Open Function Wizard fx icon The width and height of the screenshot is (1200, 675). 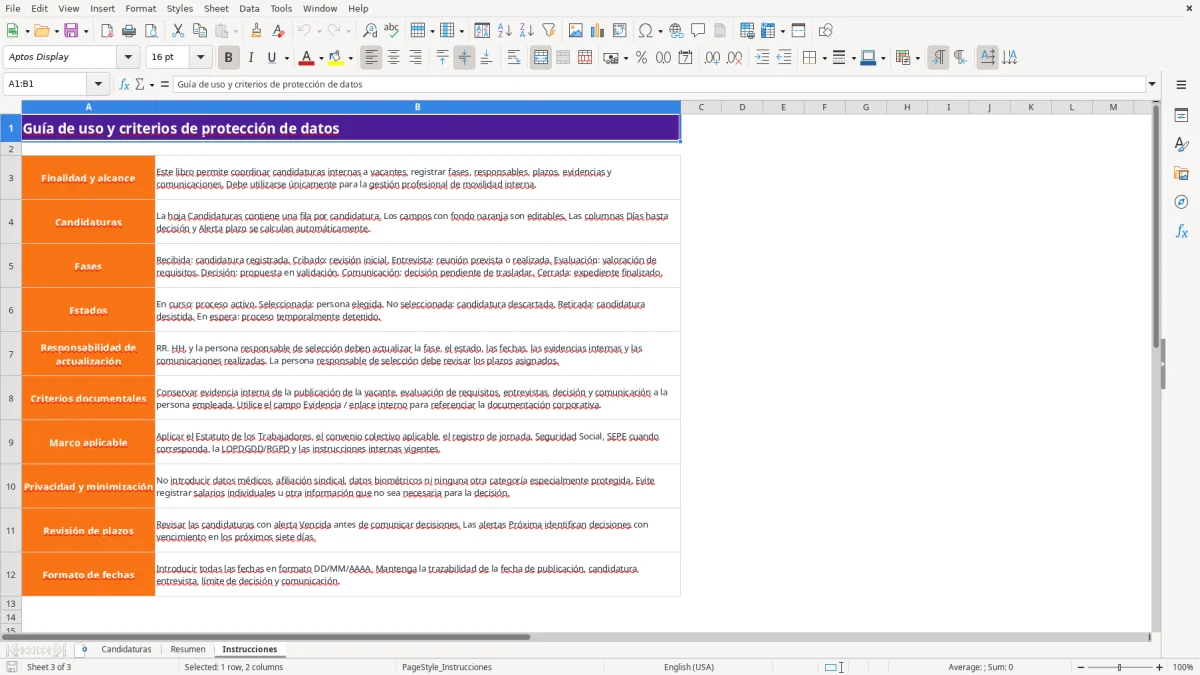point(125,84)
